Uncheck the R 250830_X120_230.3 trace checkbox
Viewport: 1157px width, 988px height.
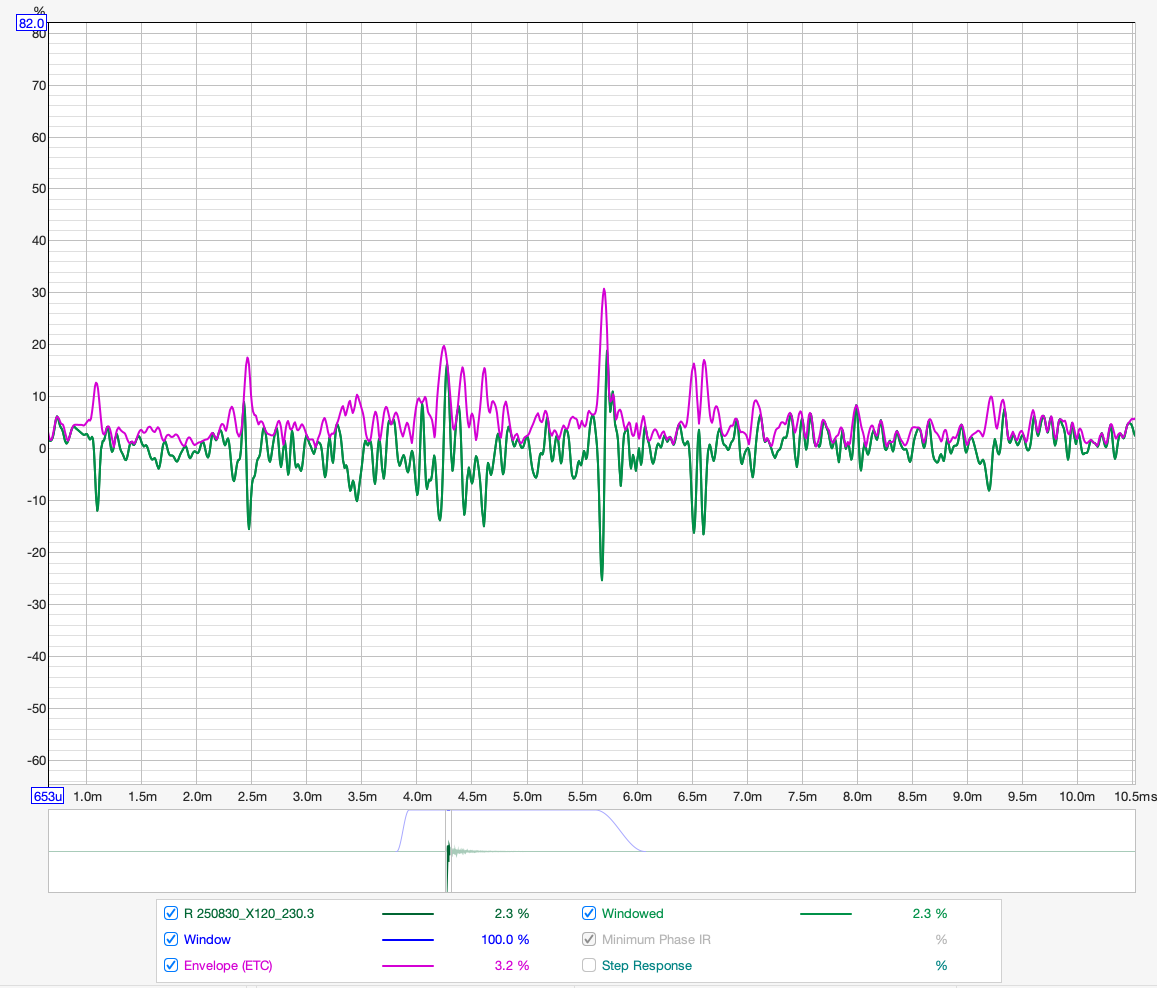(x=171, y=913)
